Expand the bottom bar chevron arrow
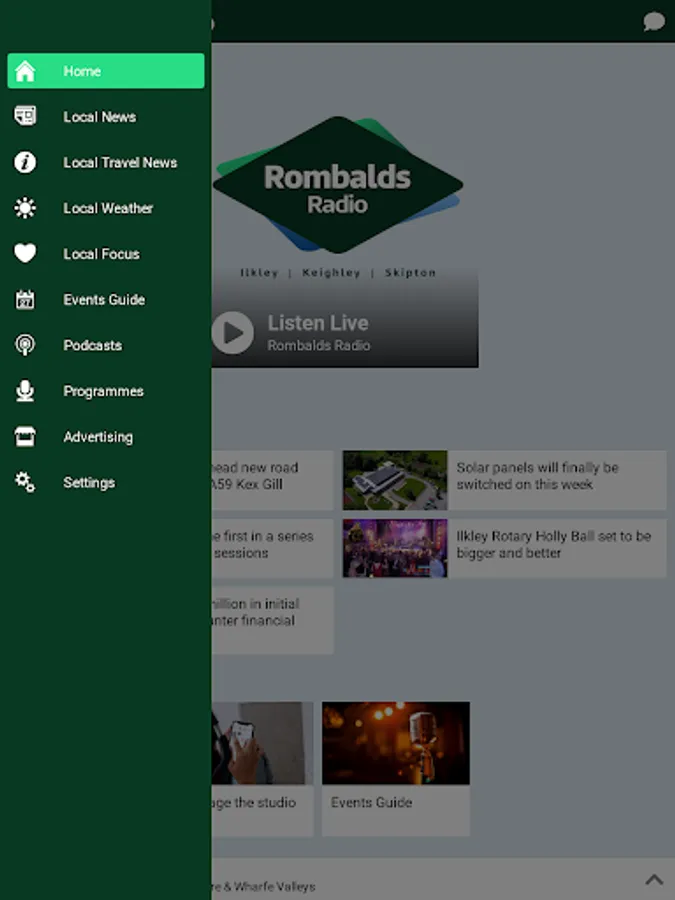The image size is (675, 900). 654,879
